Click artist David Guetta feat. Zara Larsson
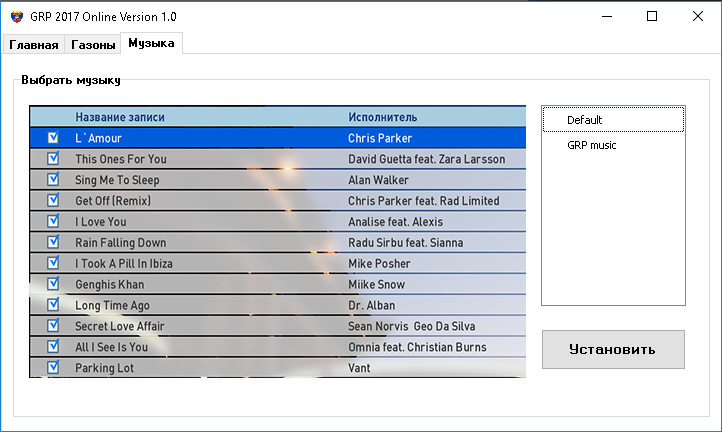Screen dimensions: 722x432 426,159
